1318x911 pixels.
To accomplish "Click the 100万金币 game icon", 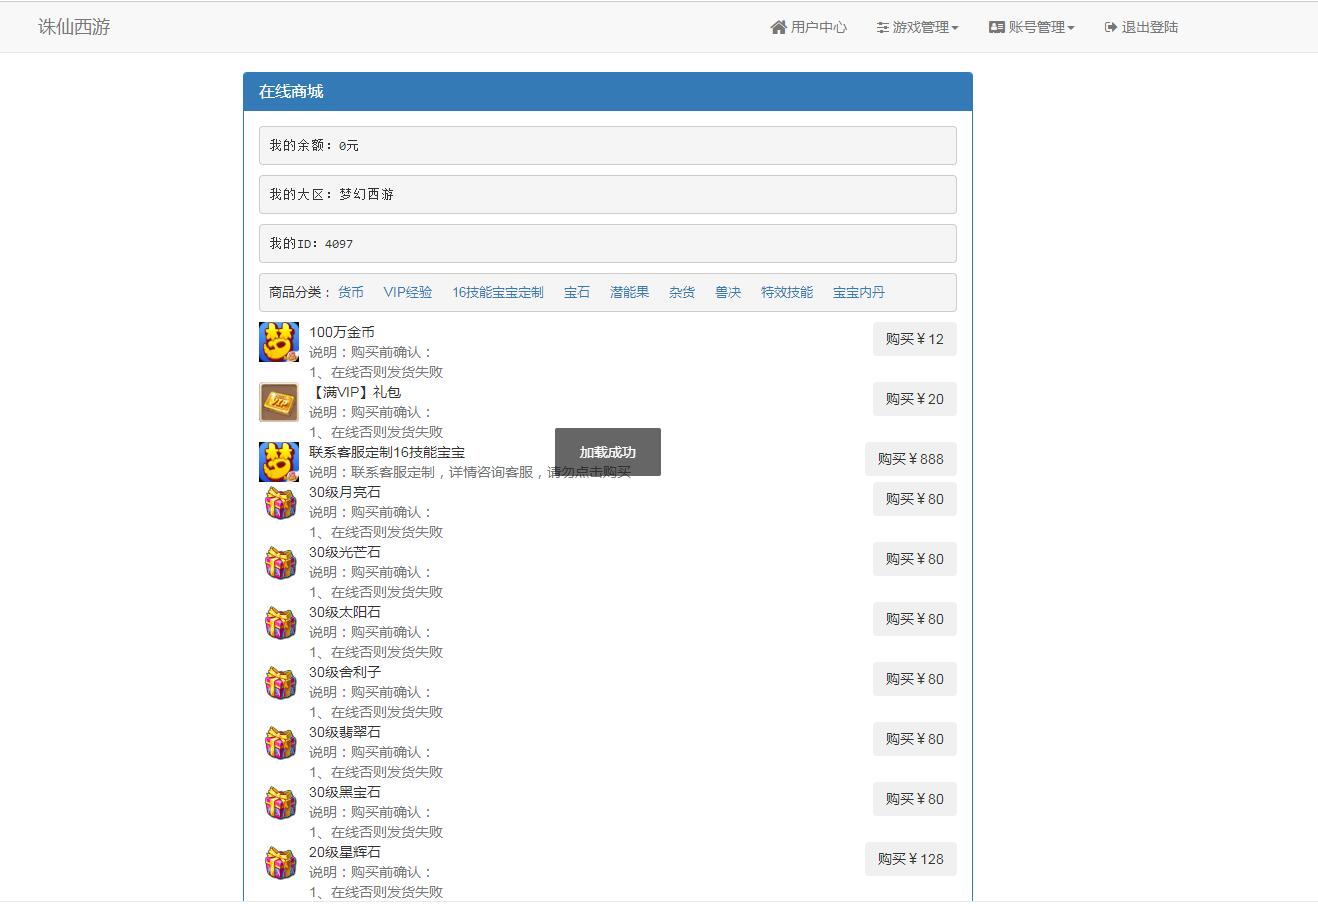I will coord(279,342).
